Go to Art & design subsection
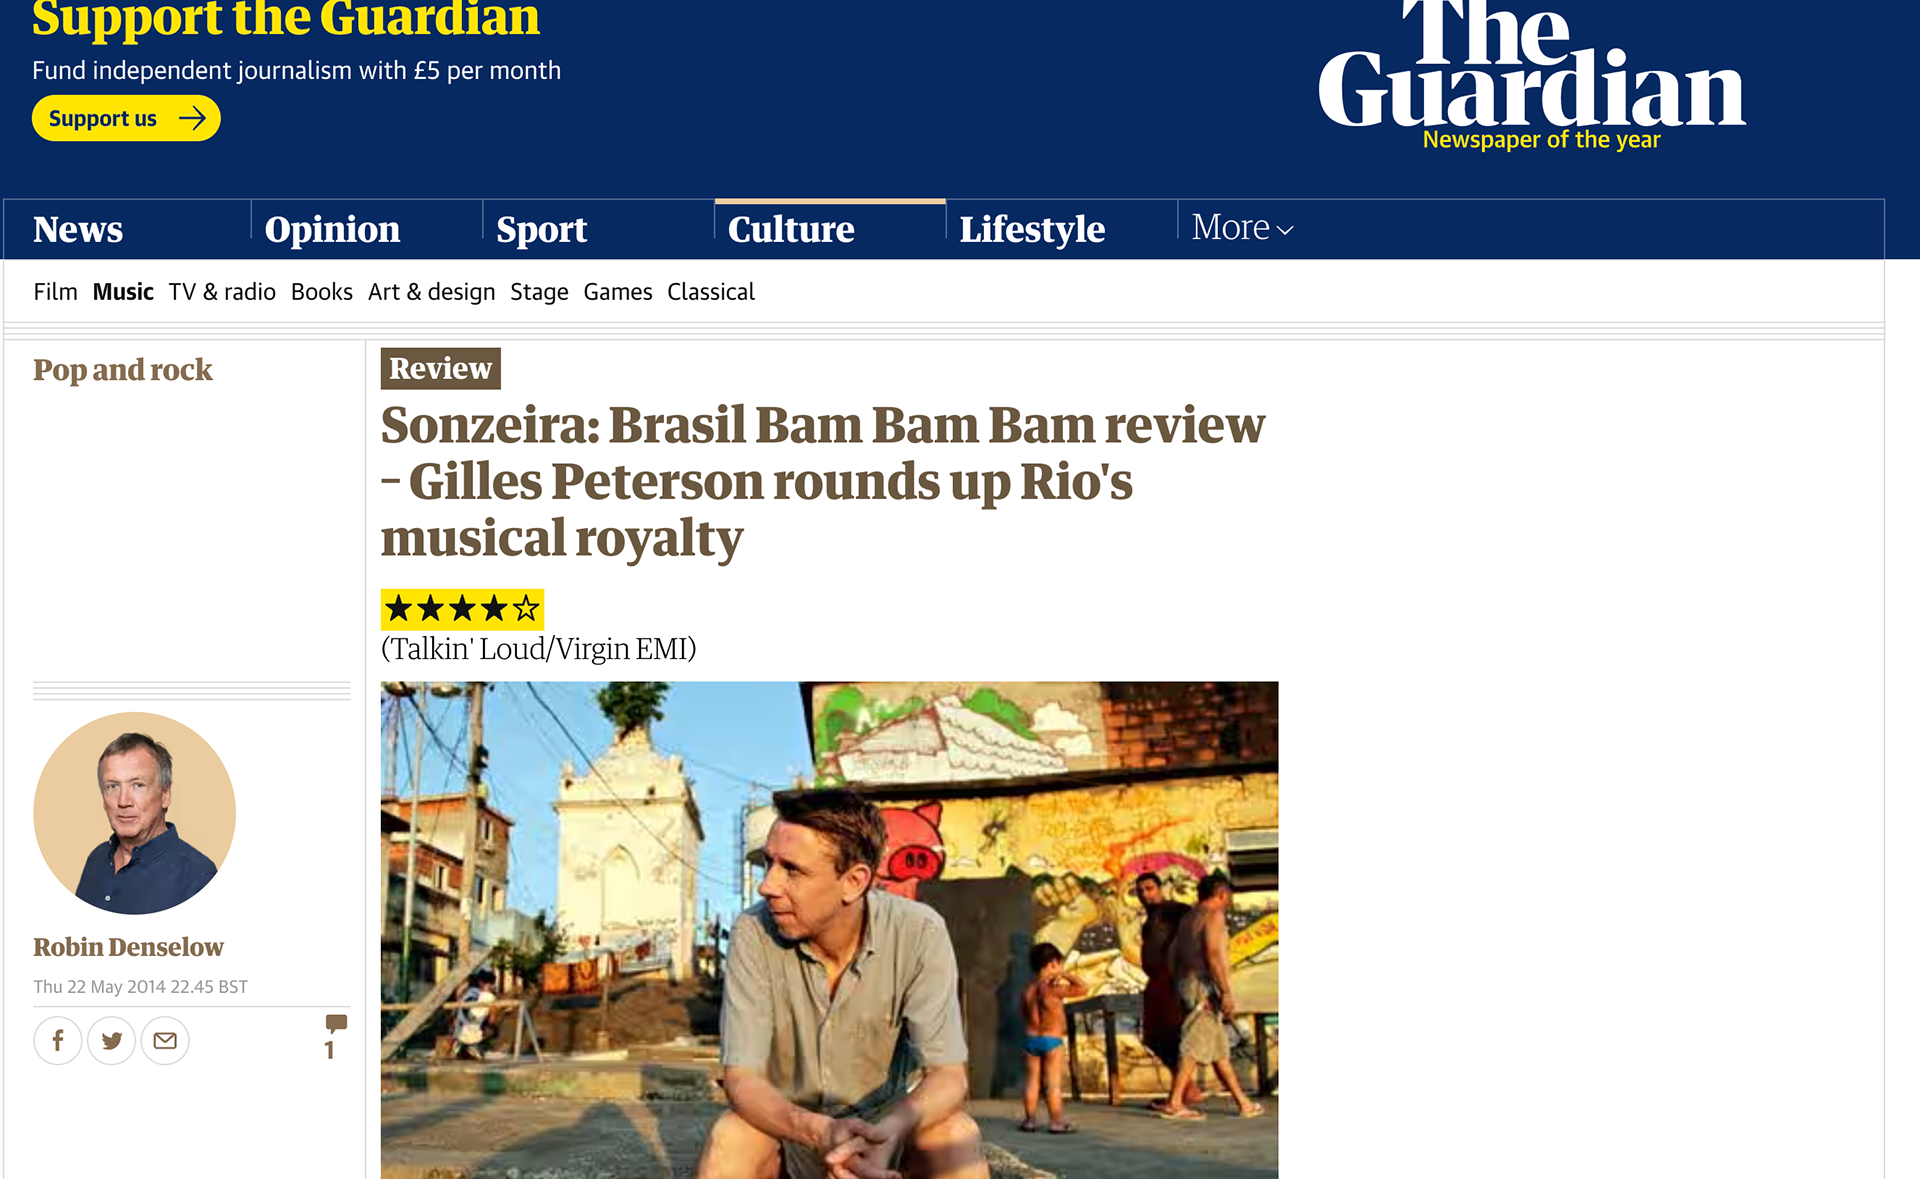Screen dimensions: 1920x1179 click(432, 292)
